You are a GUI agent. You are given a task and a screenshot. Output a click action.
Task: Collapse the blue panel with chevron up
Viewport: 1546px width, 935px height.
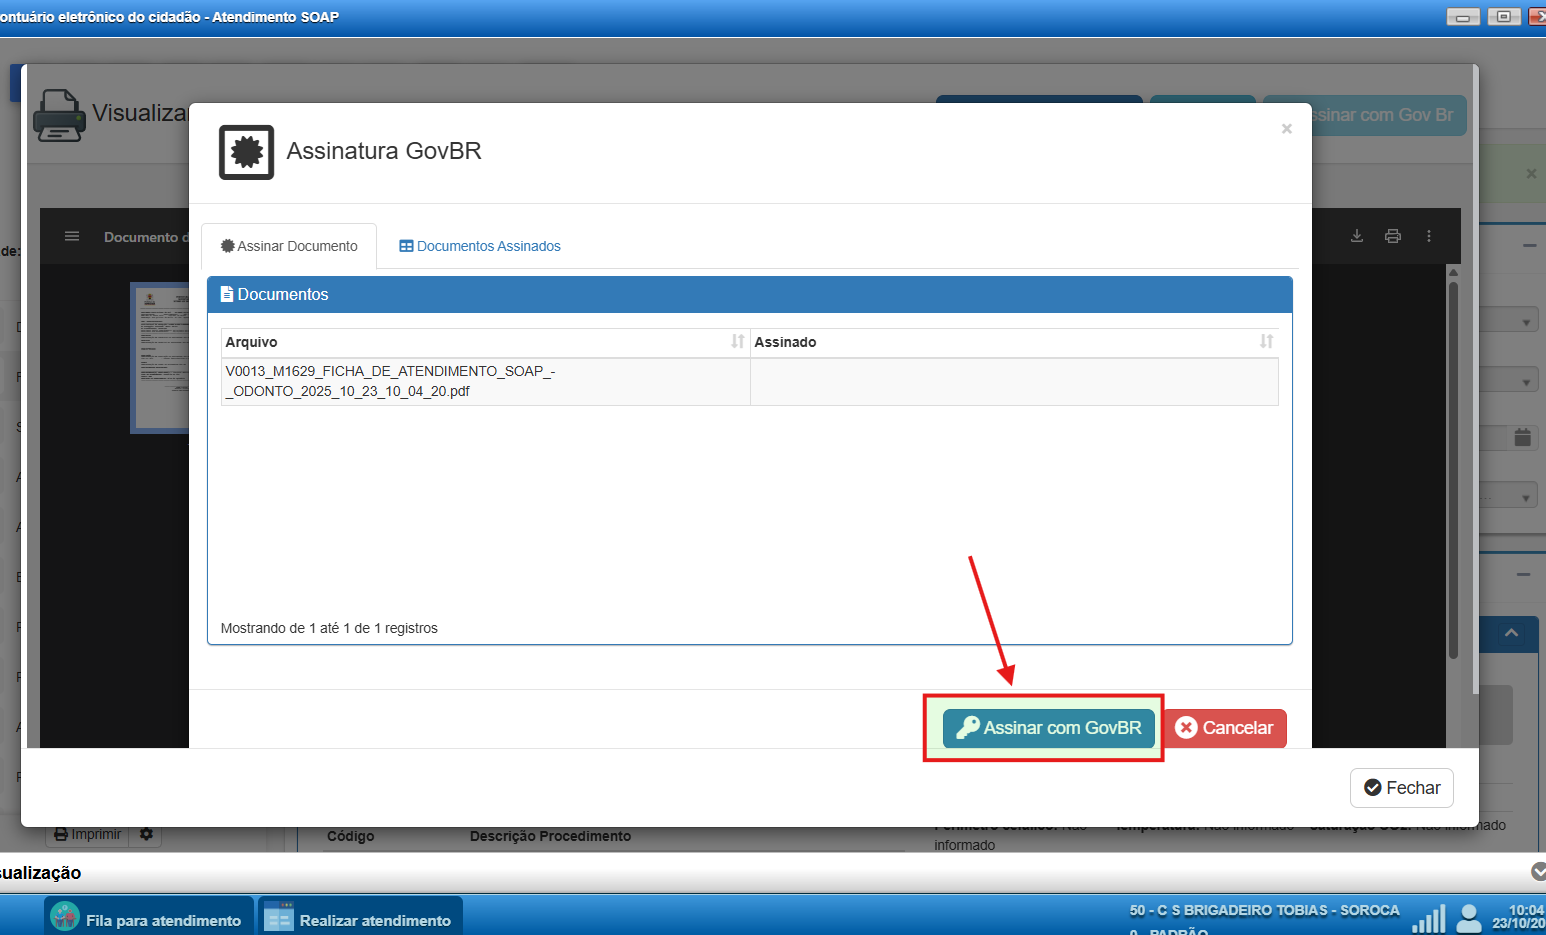[1510, 633]
